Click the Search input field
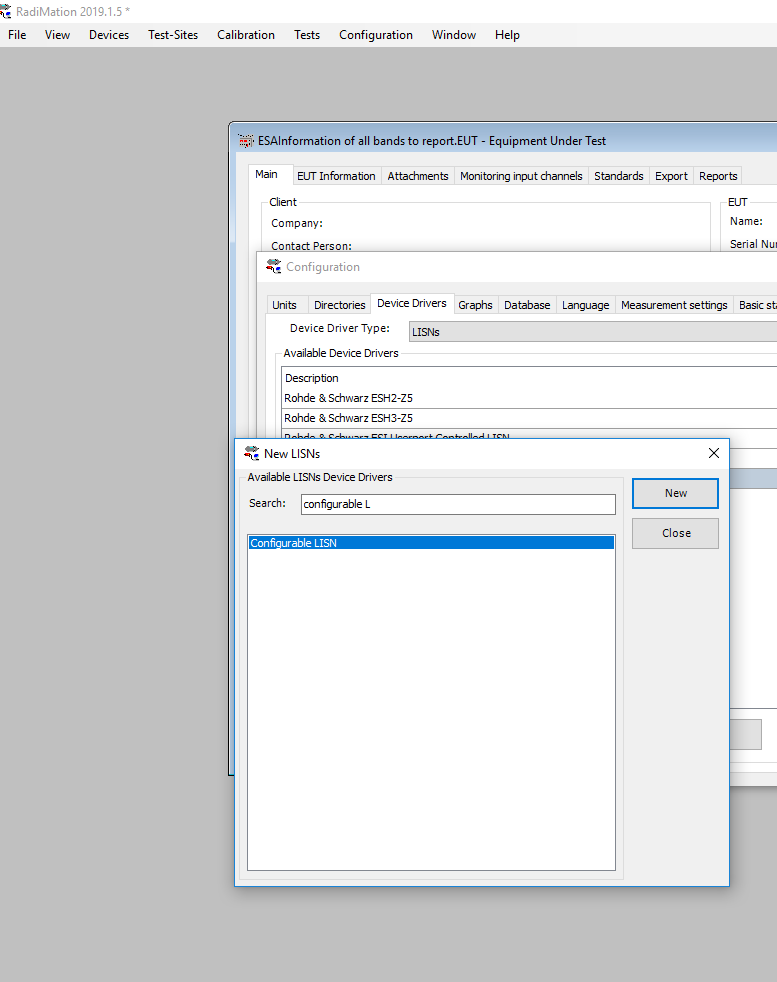The width and height of the screenshot is (777, 982). [458, 504]
